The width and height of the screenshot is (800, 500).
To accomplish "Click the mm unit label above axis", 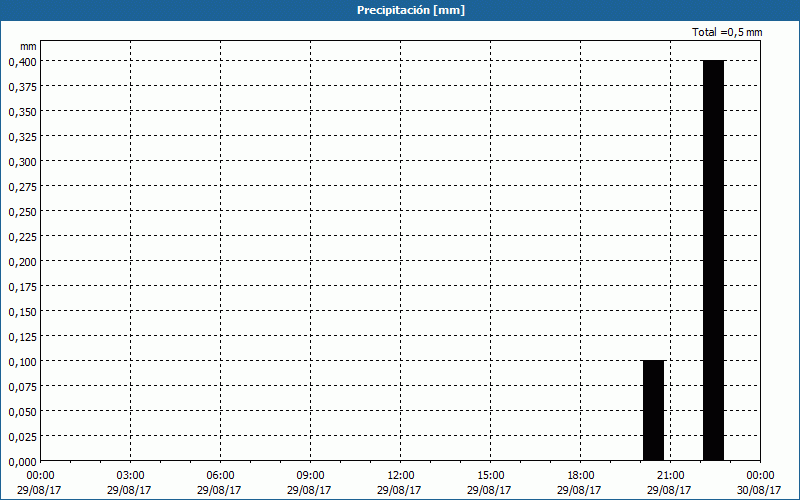I will tap(28, 46).
